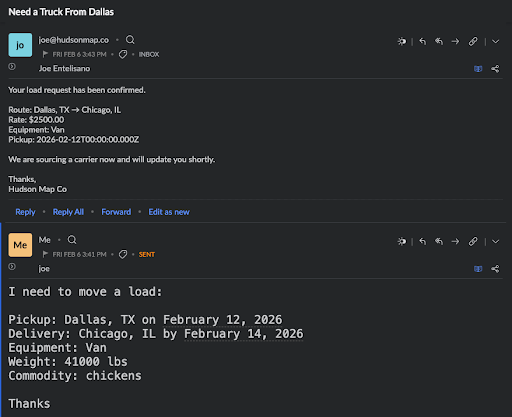This screenshot has width=512, height=417.
Task: Click the 'Commodity: chickens' line
Action: (x=75, y=376)
